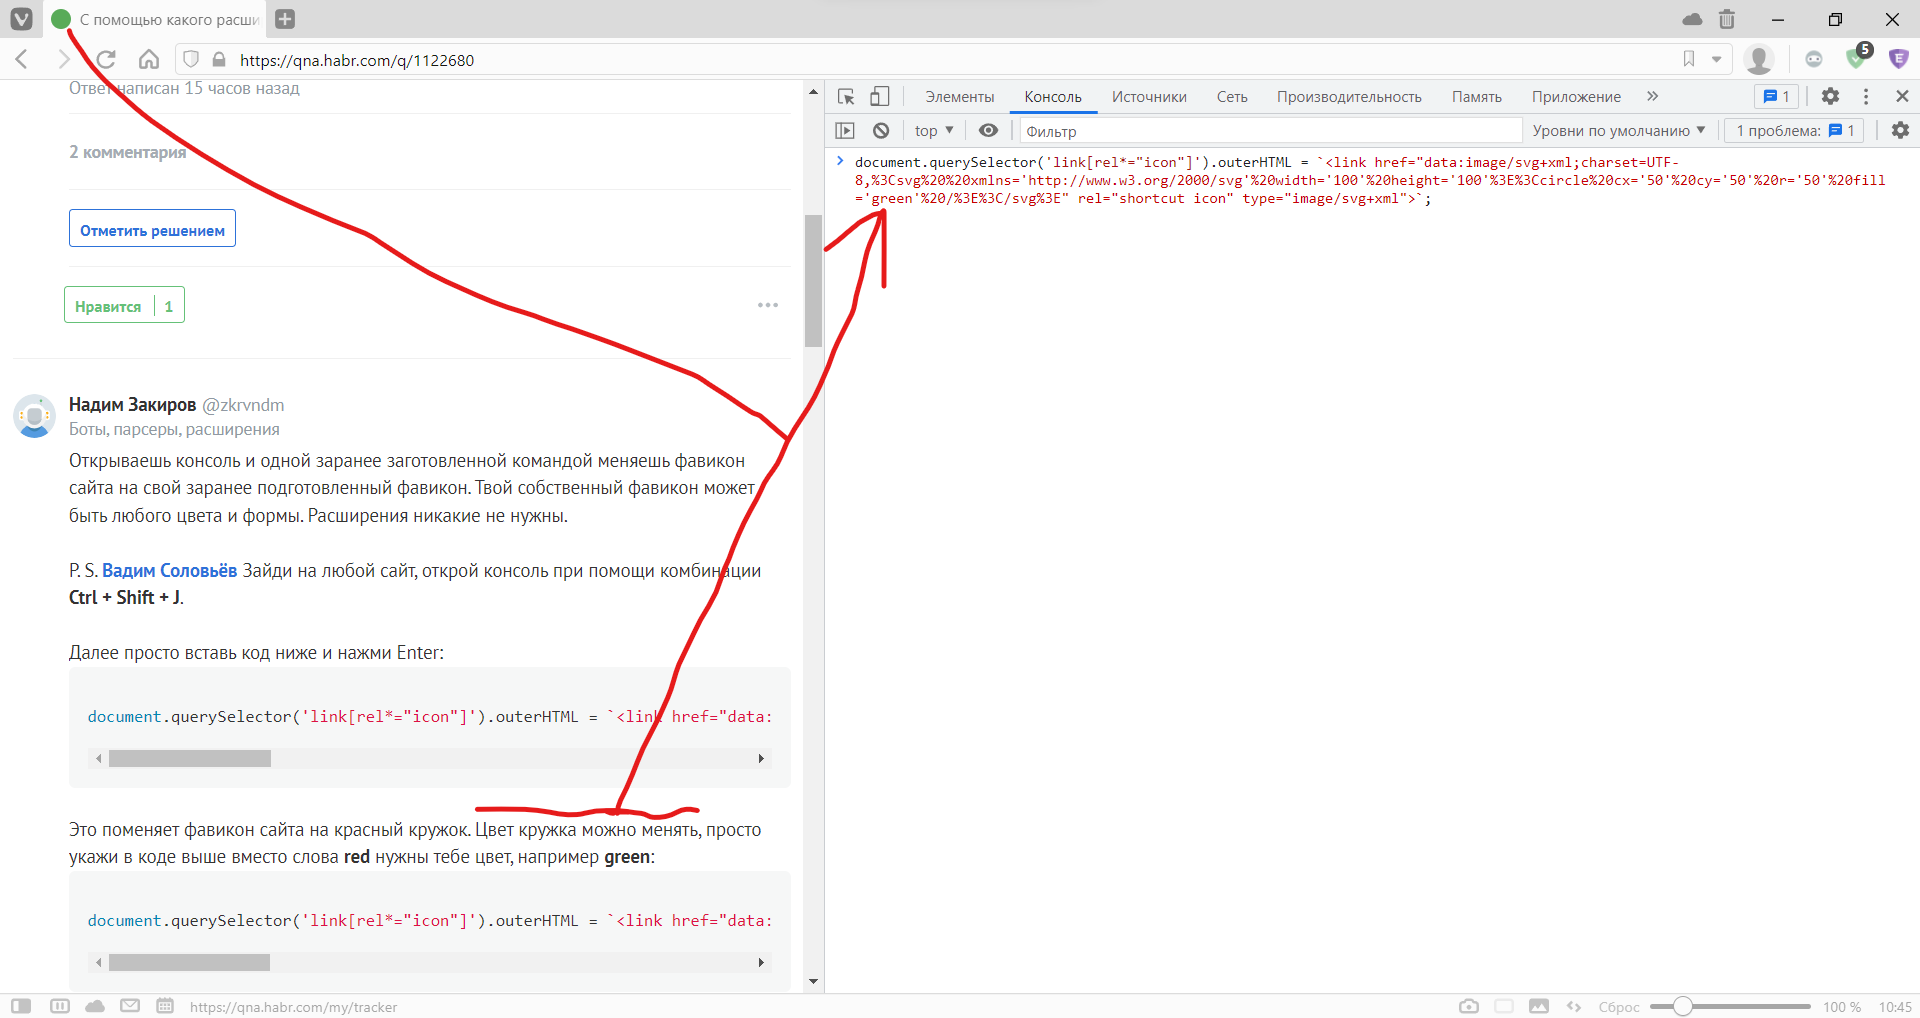This screenshot has height=1018, width=1920.
Task: Reload the current page
Action: (106, 59)
